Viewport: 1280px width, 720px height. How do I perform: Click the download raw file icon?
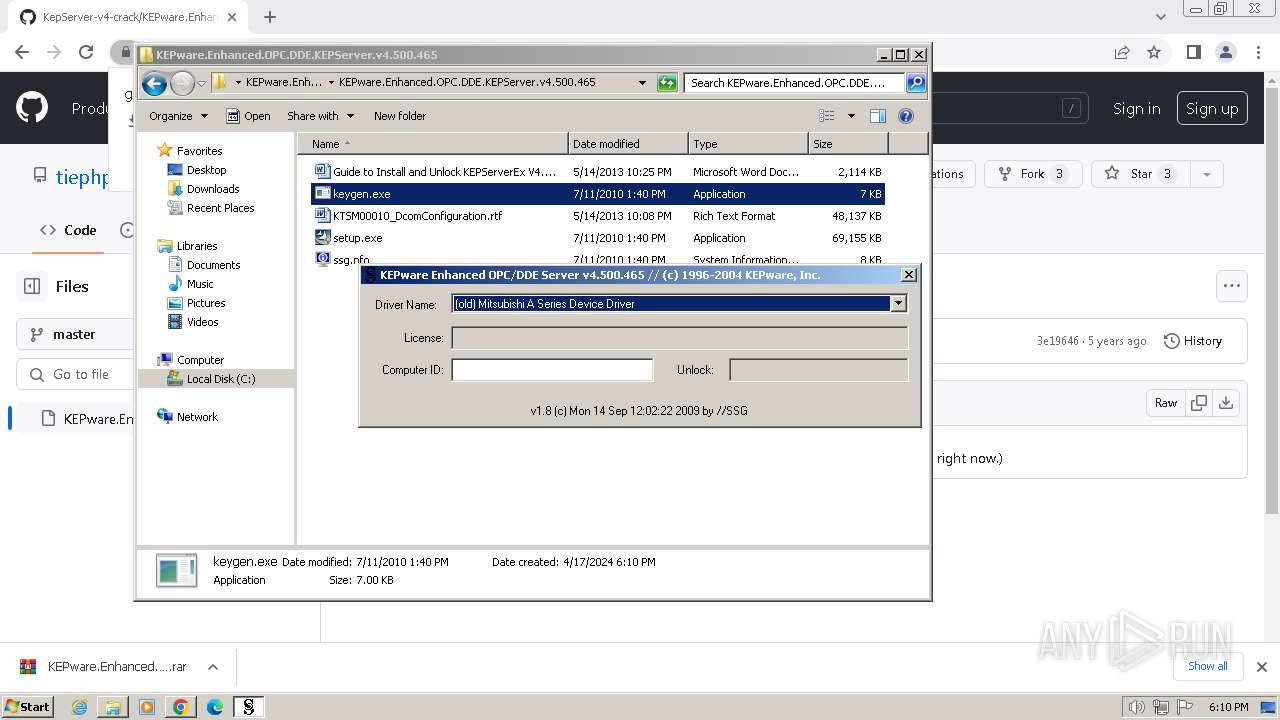tap(1225, 403)
